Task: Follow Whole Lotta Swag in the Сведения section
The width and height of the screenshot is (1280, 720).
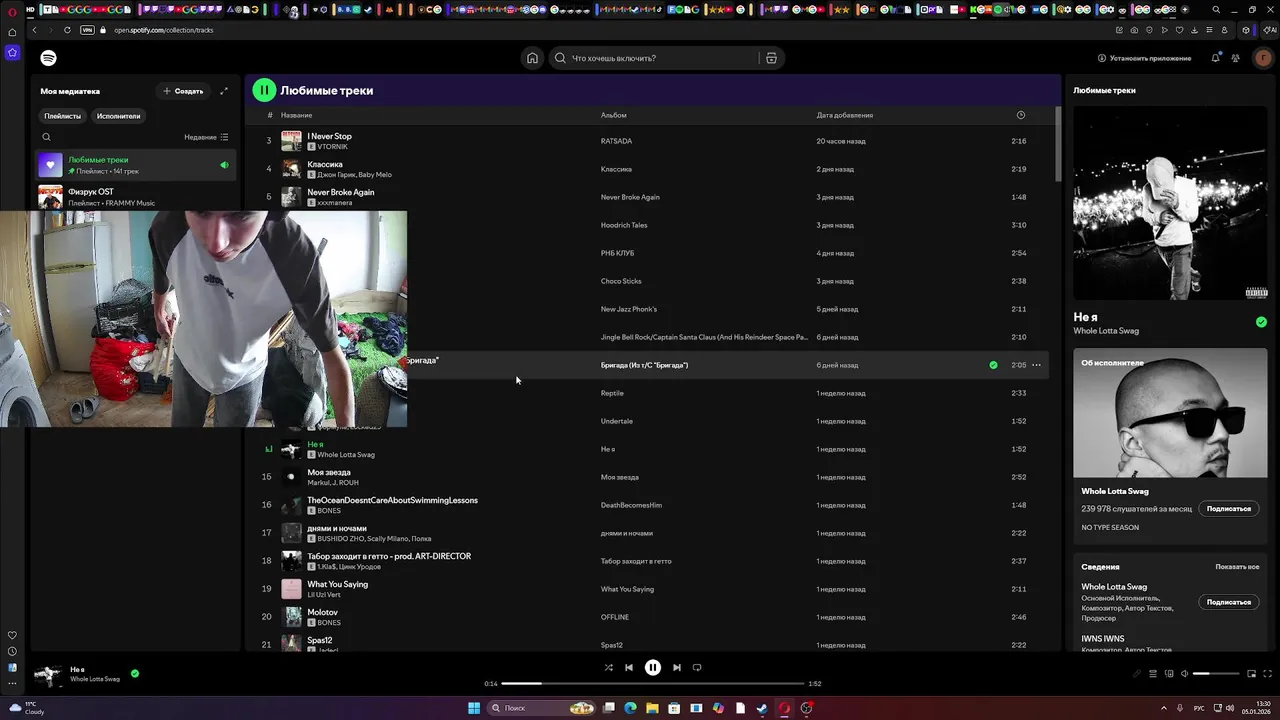Action: click(1228, 602)
